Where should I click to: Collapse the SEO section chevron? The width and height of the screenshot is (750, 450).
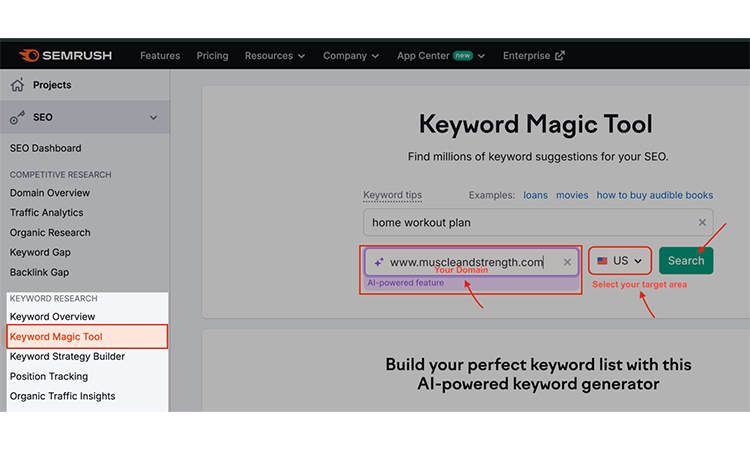click(153, 117)
